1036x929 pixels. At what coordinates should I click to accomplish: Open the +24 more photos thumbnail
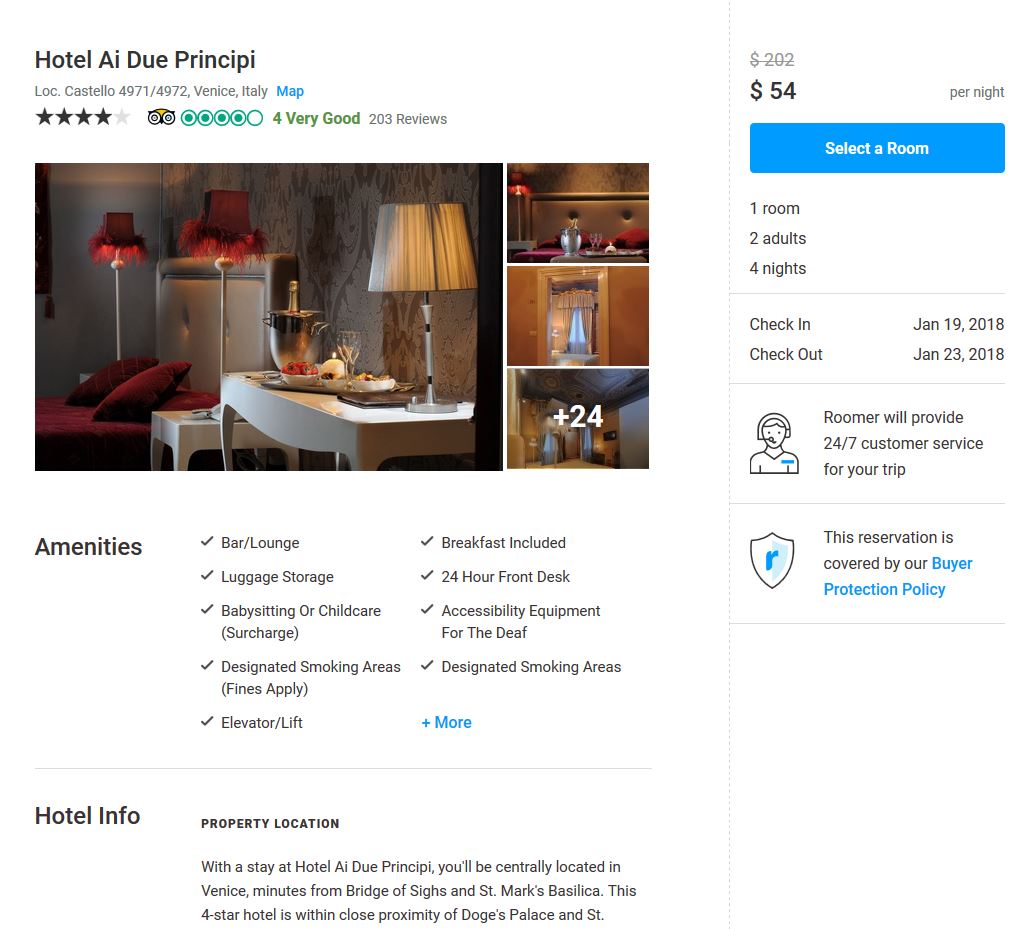tap(577, 419)
